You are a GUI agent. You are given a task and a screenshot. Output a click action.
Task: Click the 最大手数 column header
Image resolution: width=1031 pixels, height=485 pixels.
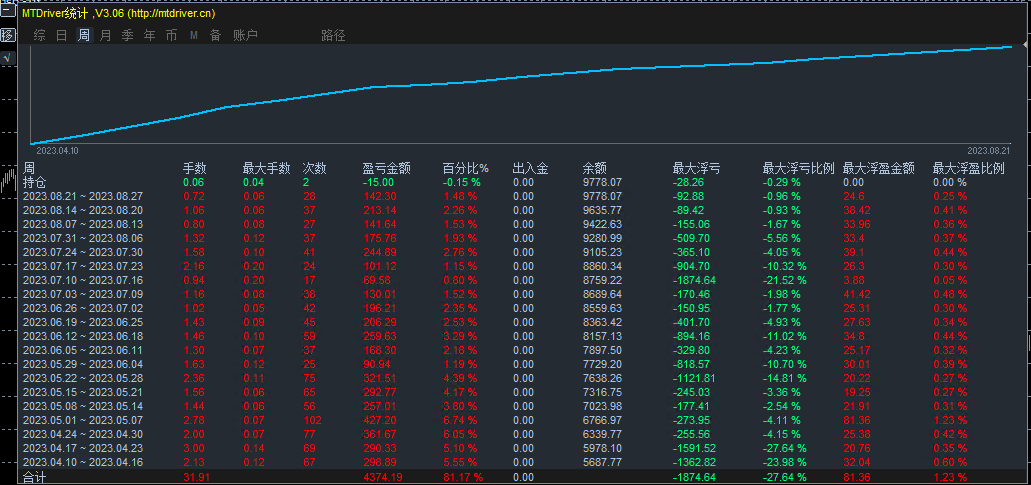click(x=266, y=168)
